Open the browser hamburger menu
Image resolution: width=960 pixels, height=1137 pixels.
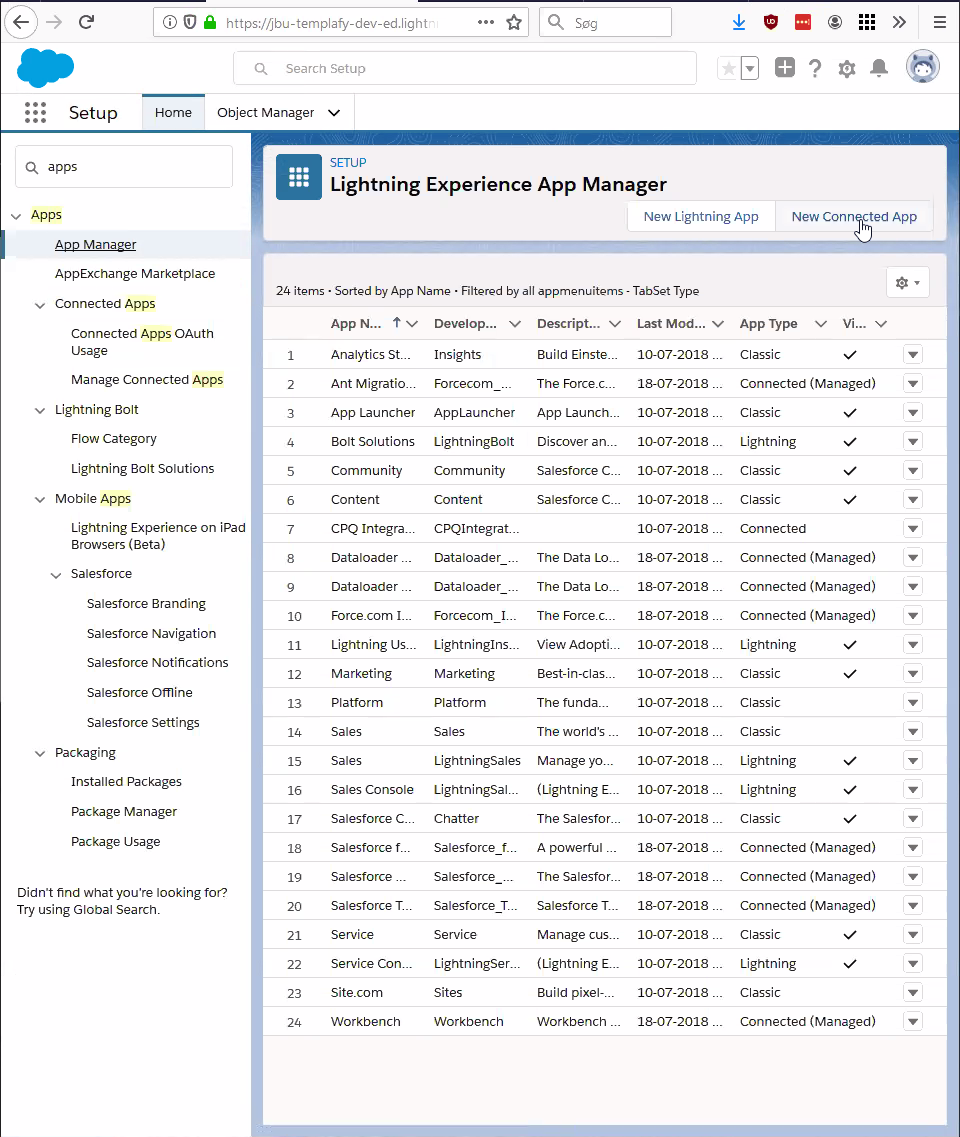pyautogui.click(x=940, y=22)
